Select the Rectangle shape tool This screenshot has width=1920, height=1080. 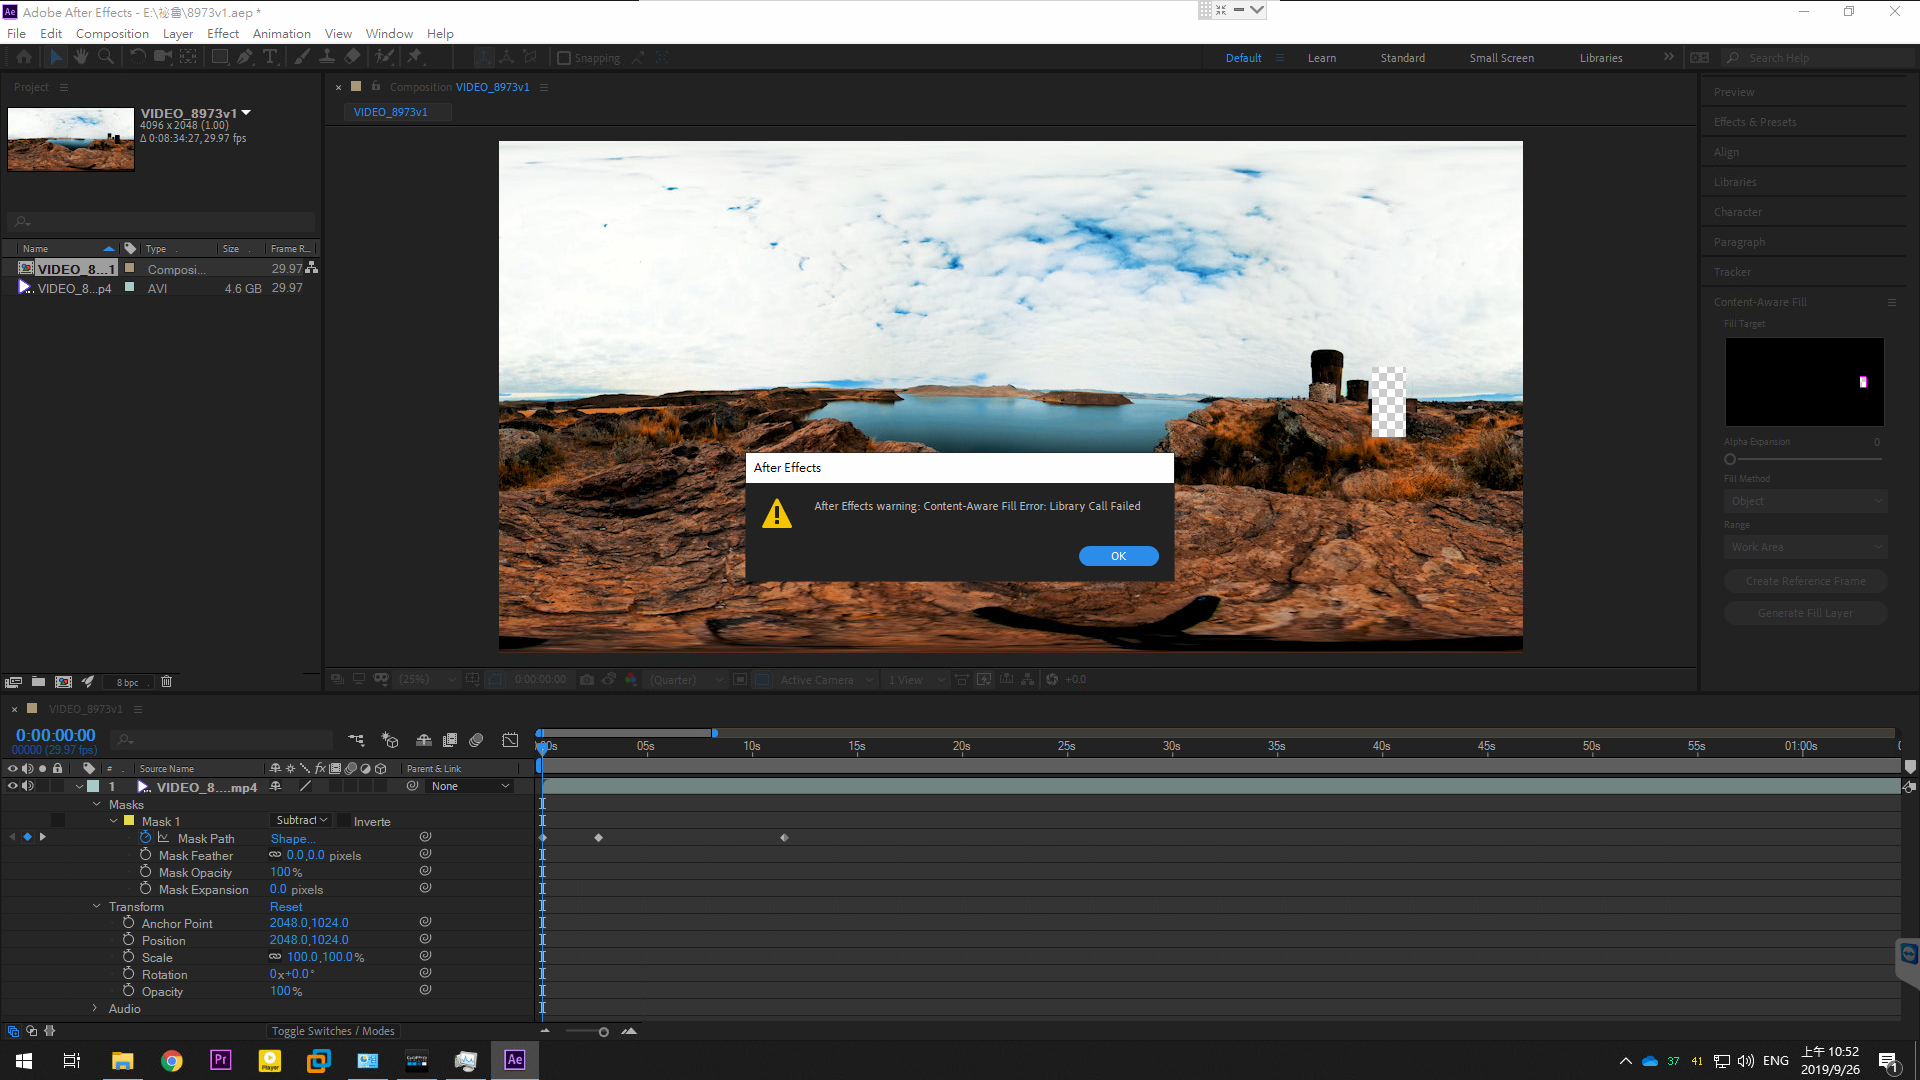(219, 57)
